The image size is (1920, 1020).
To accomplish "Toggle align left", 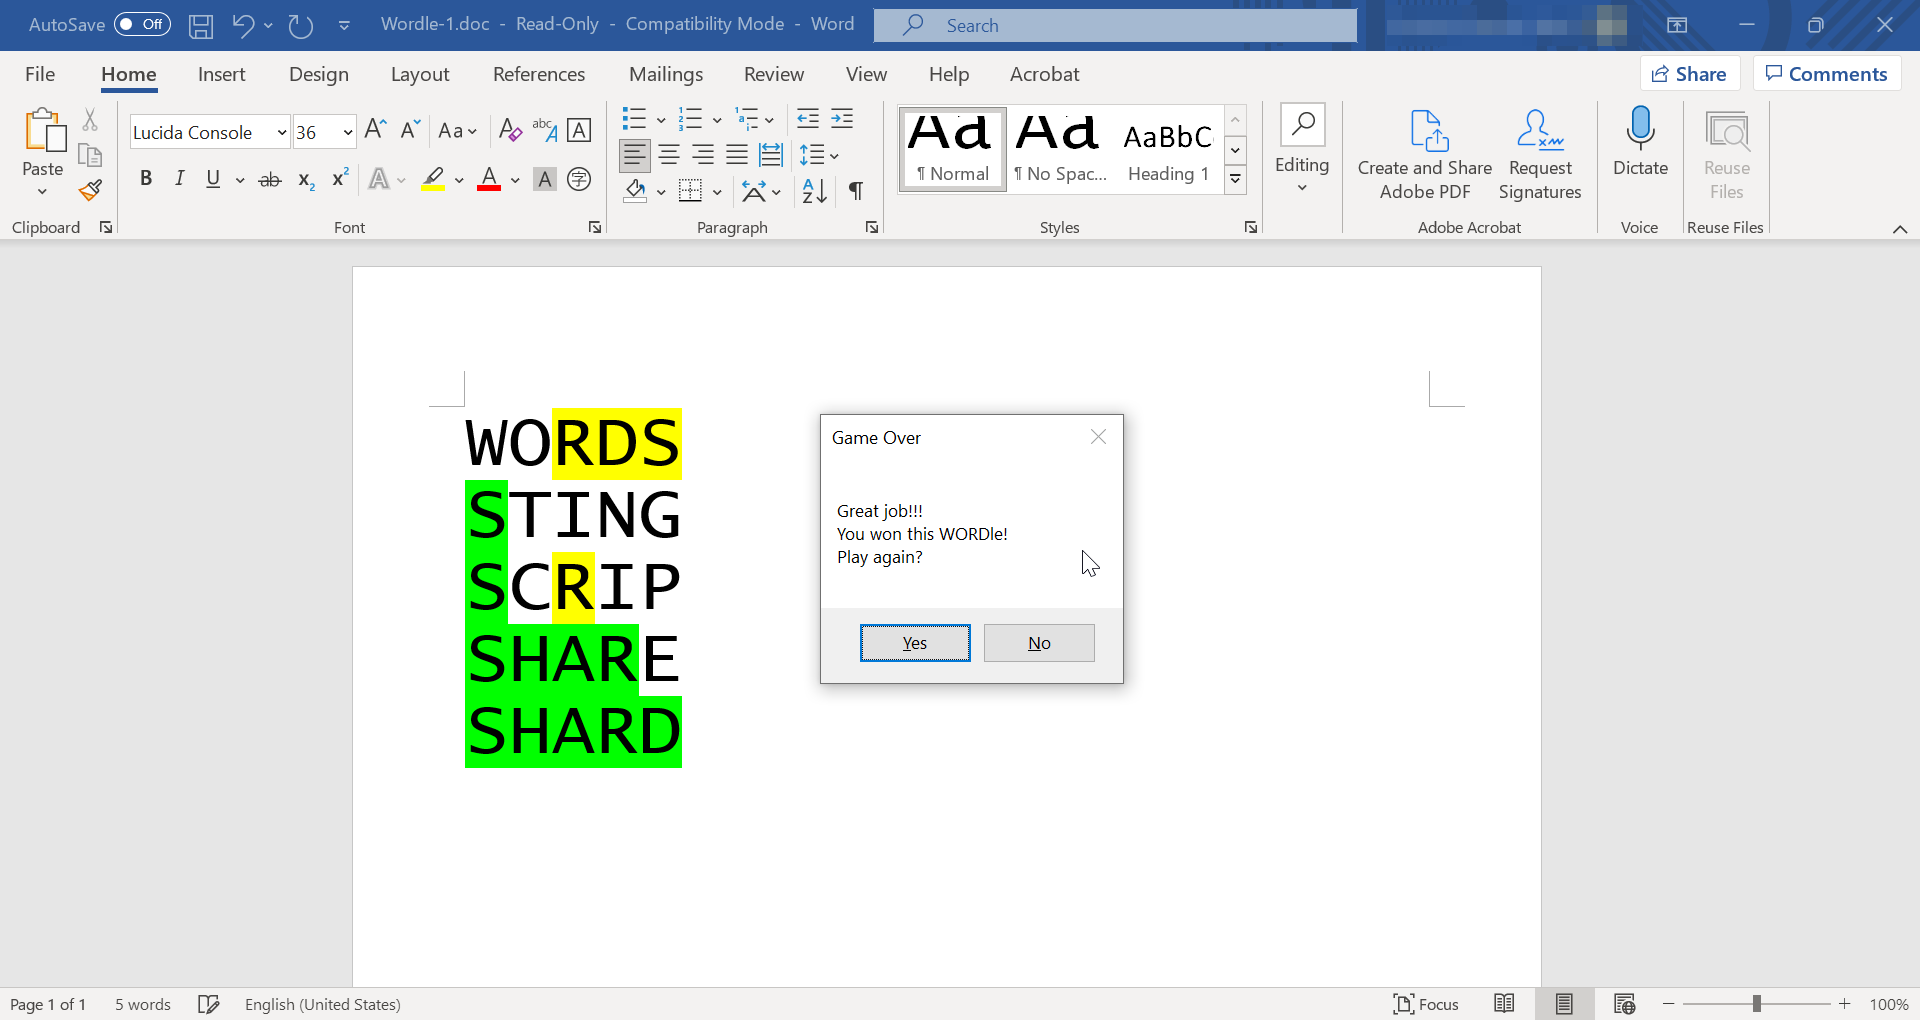I will [x=635, y=155].
